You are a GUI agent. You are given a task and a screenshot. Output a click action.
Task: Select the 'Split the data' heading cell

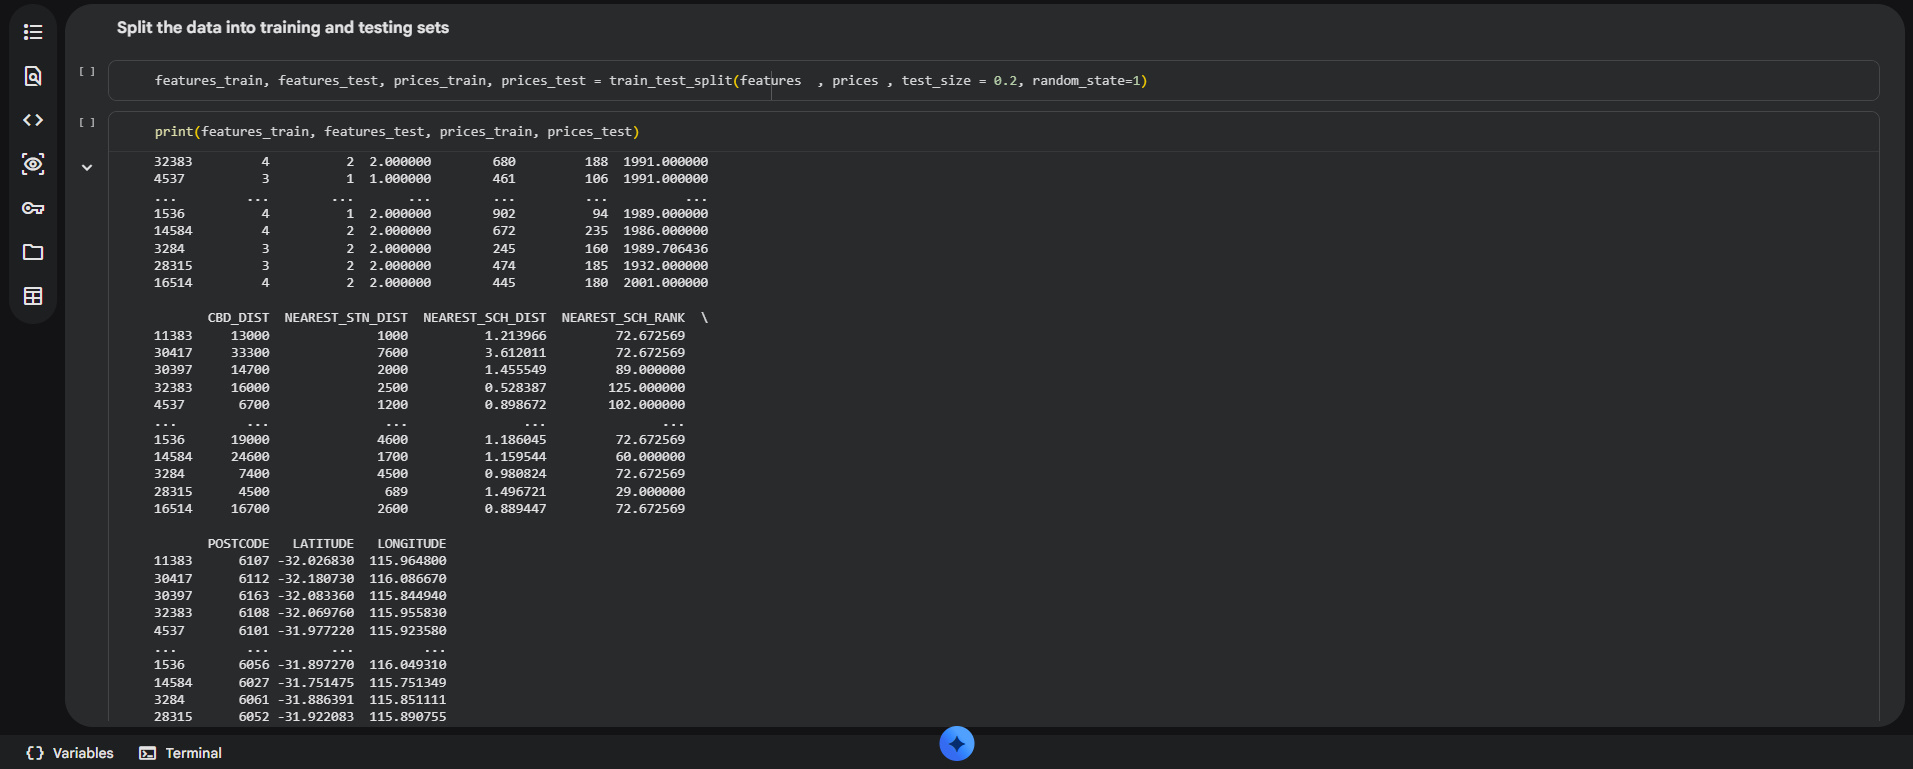tap(283, 28)
